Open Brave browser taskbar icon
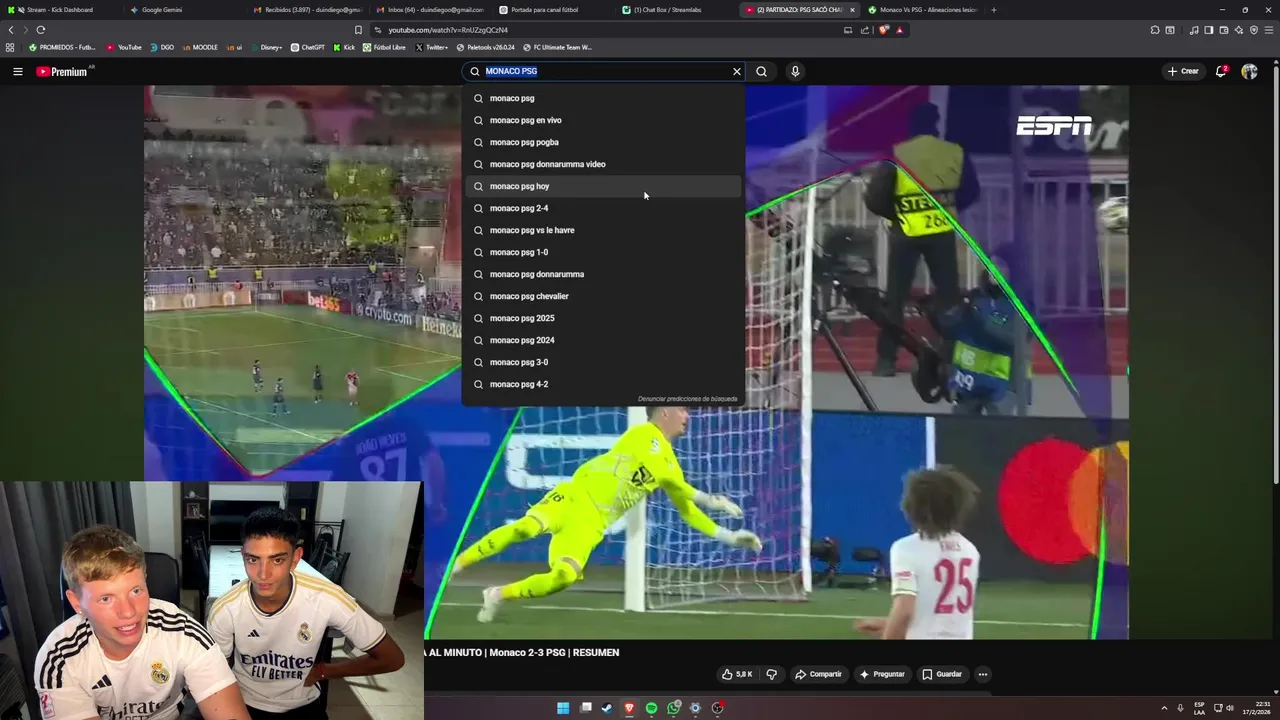This screenshot has width=1280, height=720. [x=629, y=708]
